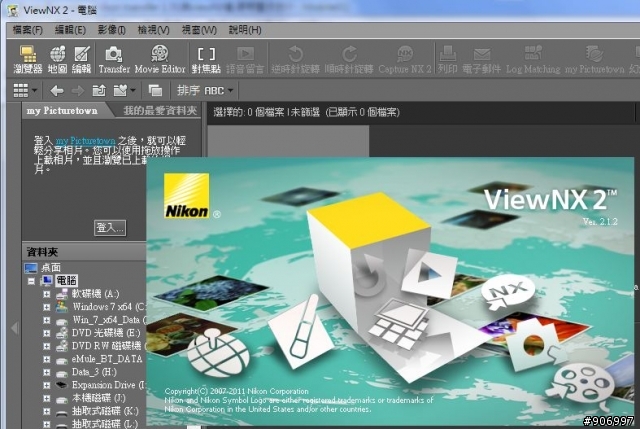This screenshot has height=429, width=640.
Task: Switch to the 地圖 map view
Action: (x=58, y=59)
